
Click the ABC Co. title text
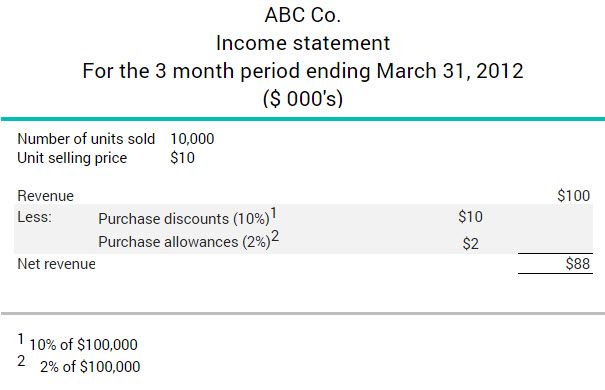[x=302, y=15]
